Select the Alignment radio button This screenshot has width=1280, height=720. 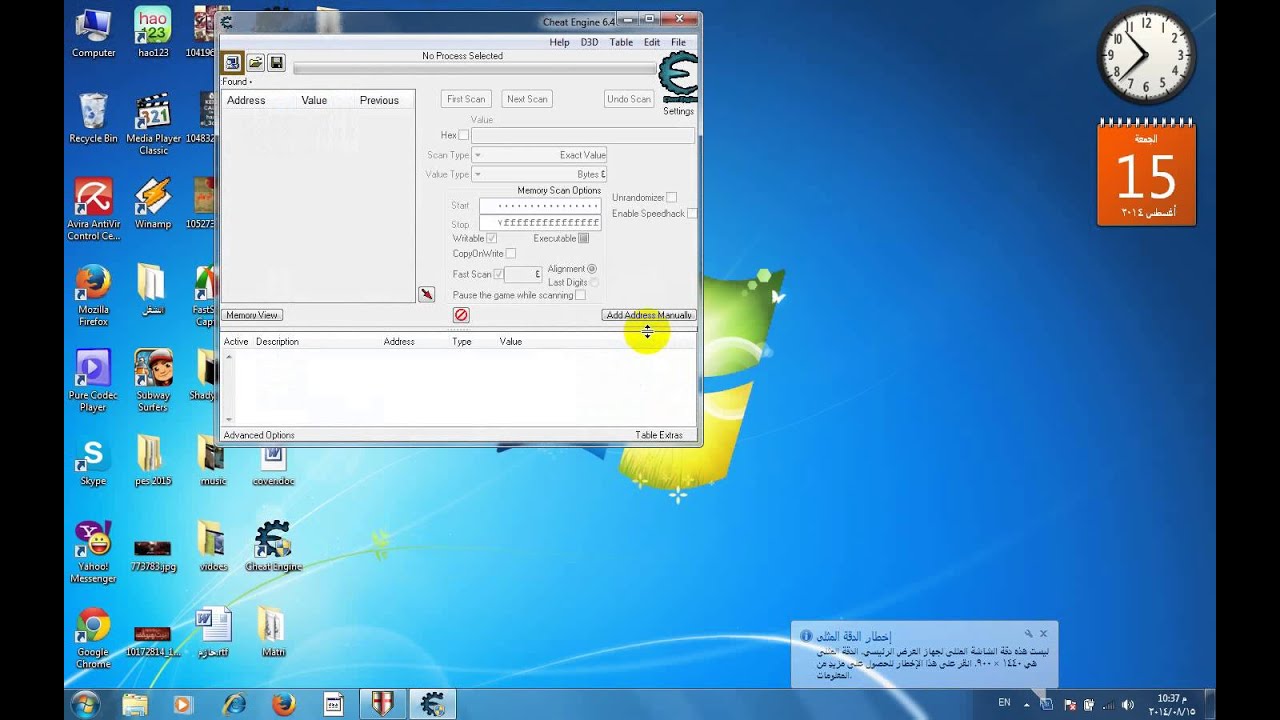591,269
